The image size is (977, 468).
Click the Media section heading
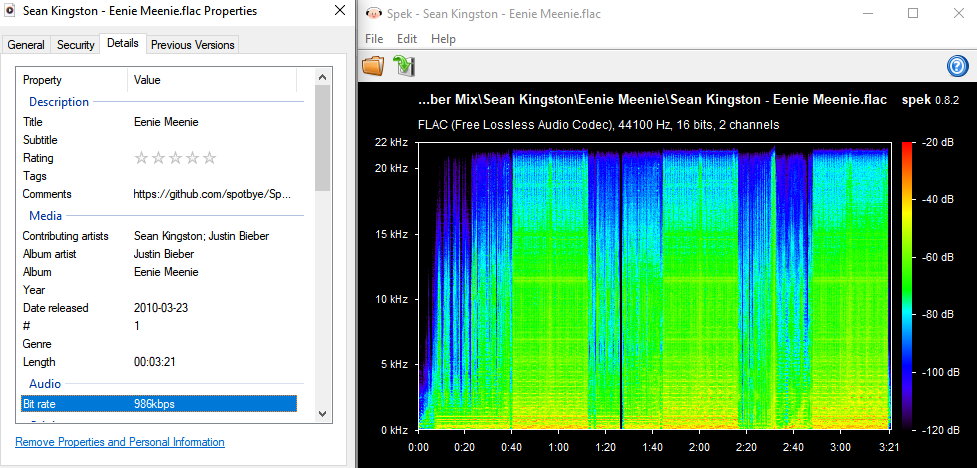coord(45,216)
